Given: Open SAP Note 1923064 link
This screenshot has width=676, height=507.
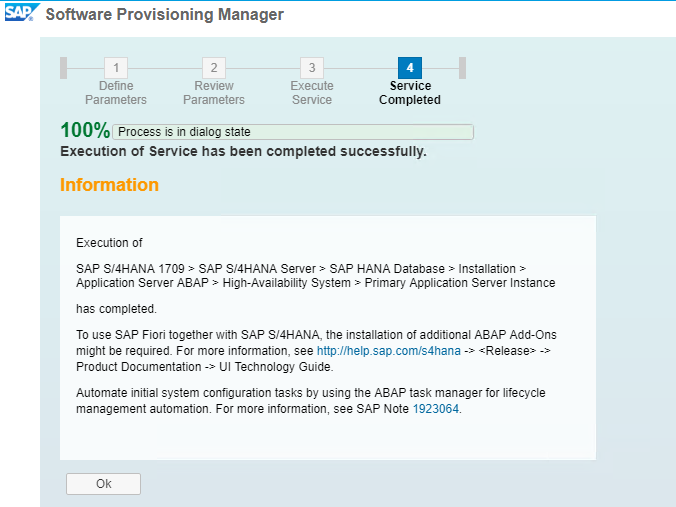Looking at the screenshot, I should click(436, 409).
